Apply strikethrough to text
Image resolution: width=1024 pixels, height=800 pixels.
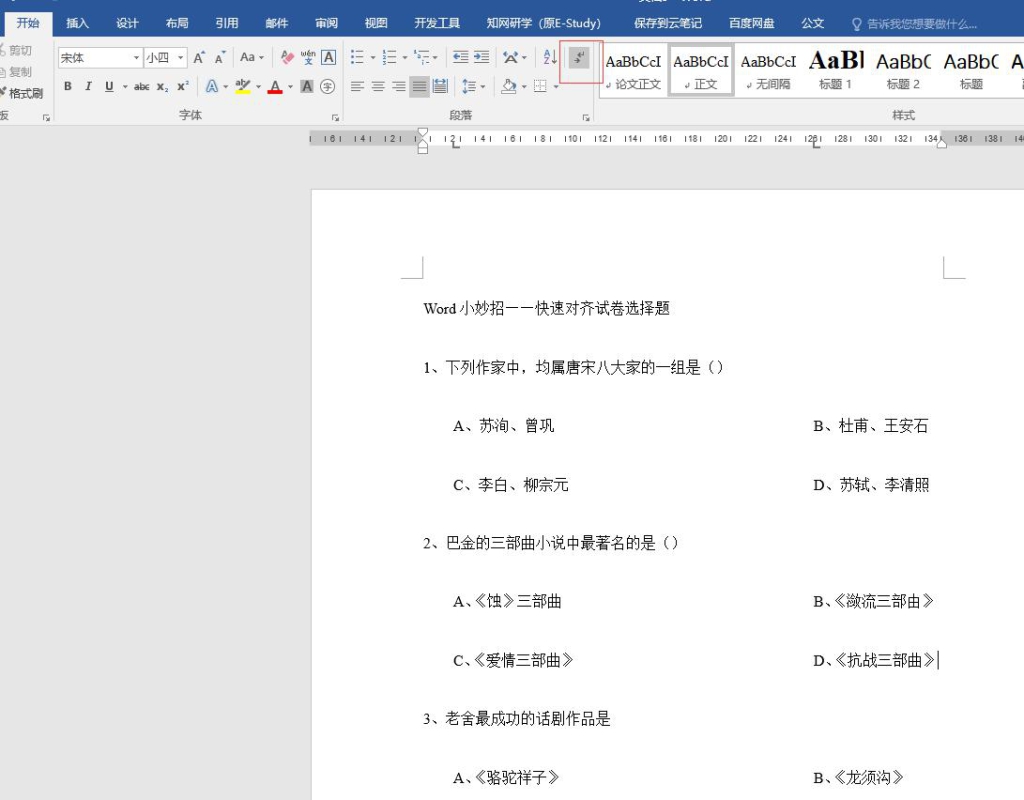[141, 86]
